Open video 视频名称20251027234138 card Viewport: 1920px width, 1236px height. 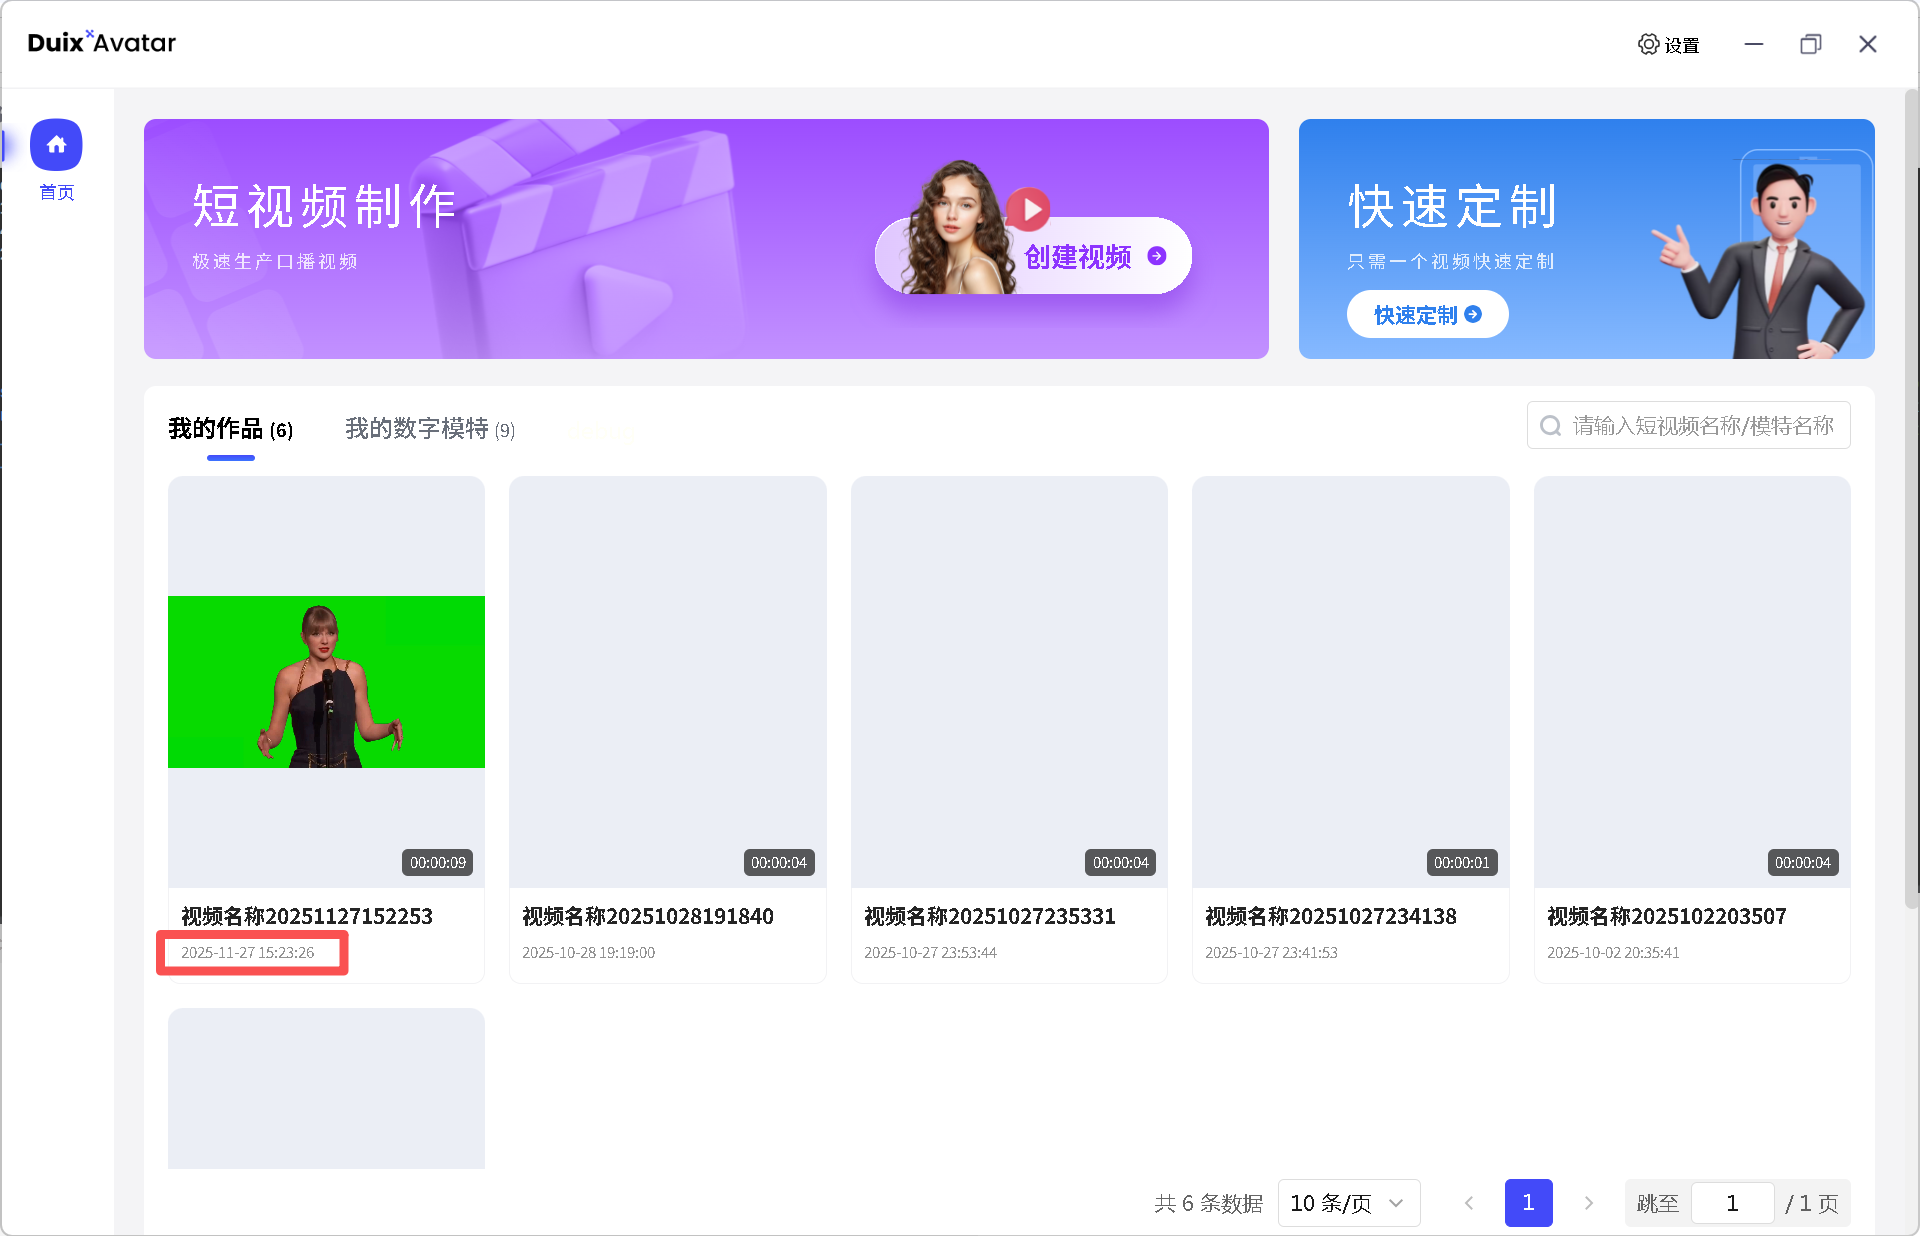coord(1350,682)
